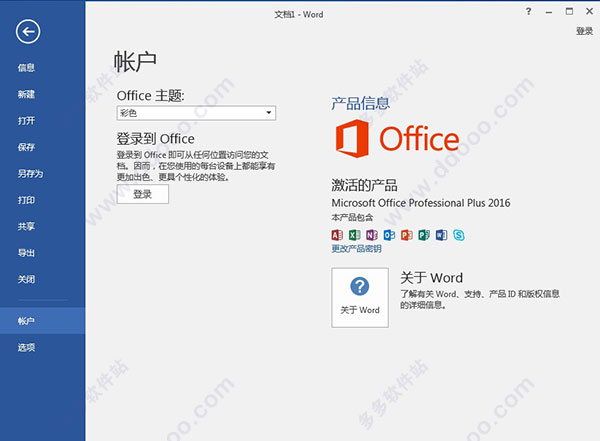The image size is (600, 441).
Task: Select 新建 in the sidebar
Action: click(x=26, y=94)
